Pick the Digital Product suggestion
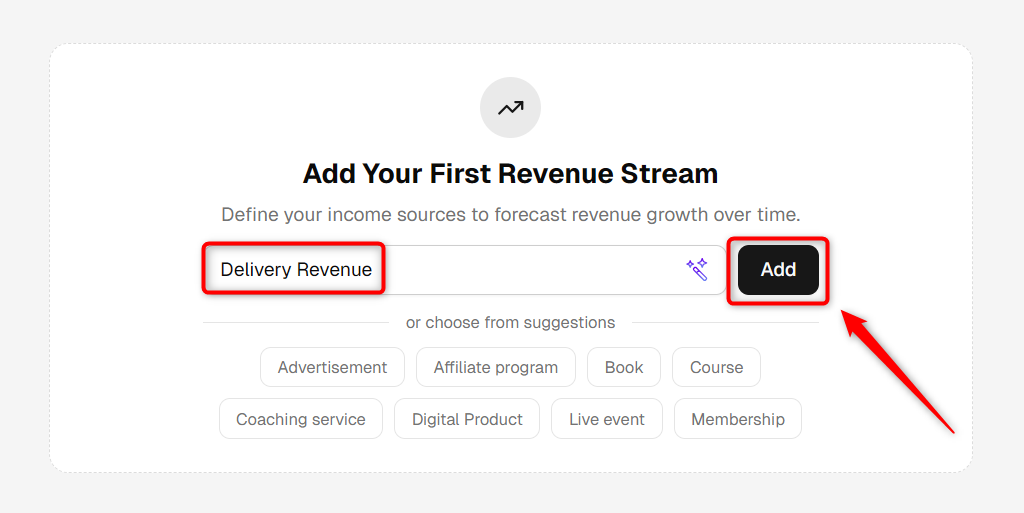The width and height of the screenshot is (1024, 513). [467, 419]
